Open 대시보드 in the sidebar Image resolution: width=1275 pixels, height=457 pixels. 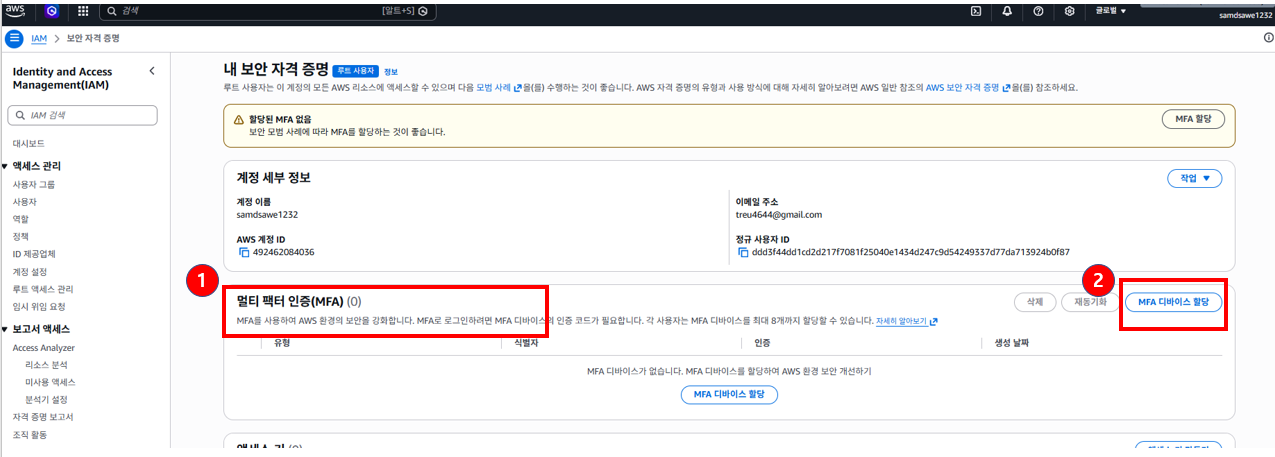pos(28,143)
